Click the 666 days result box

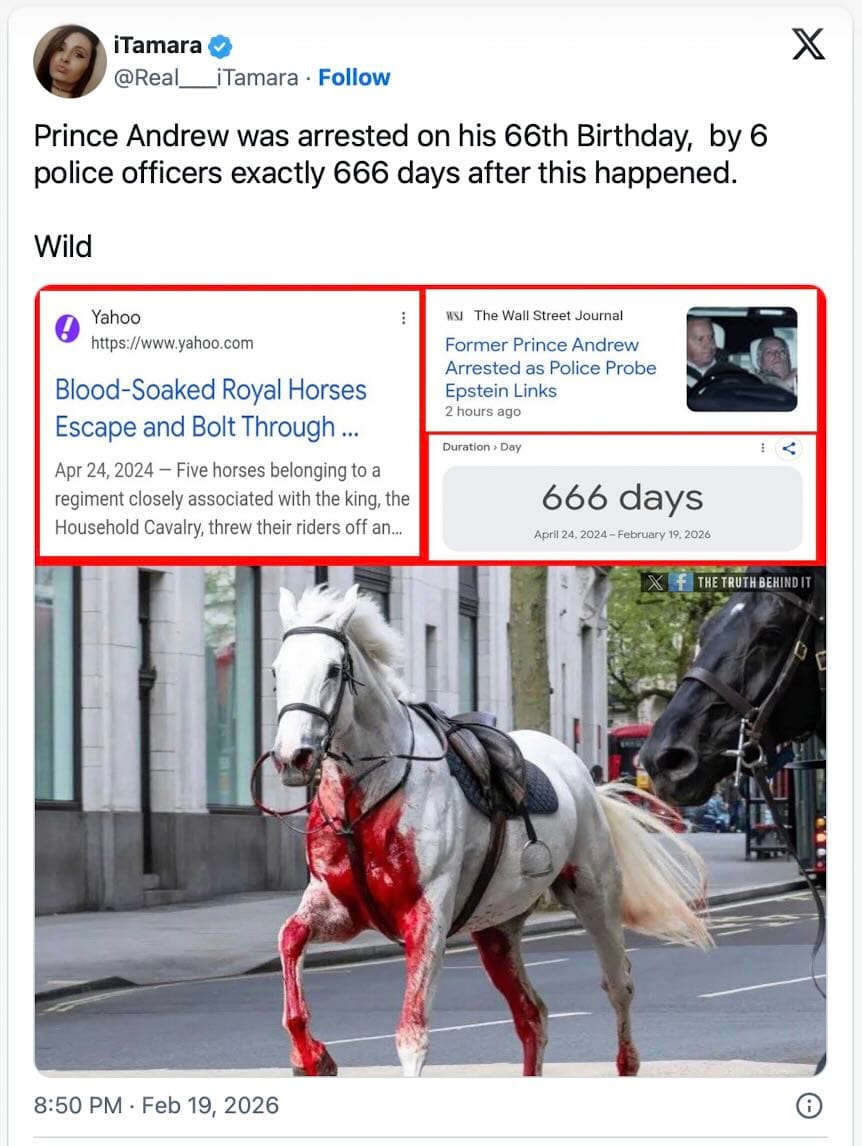coord(622,509)
